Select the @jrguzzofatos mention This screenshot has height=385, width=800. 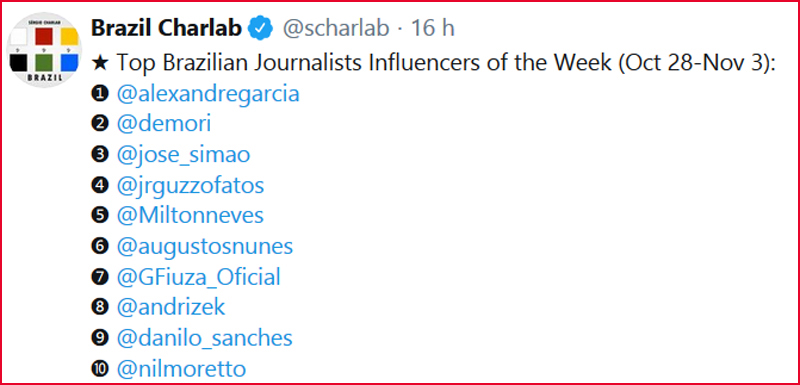coord(190,186)
